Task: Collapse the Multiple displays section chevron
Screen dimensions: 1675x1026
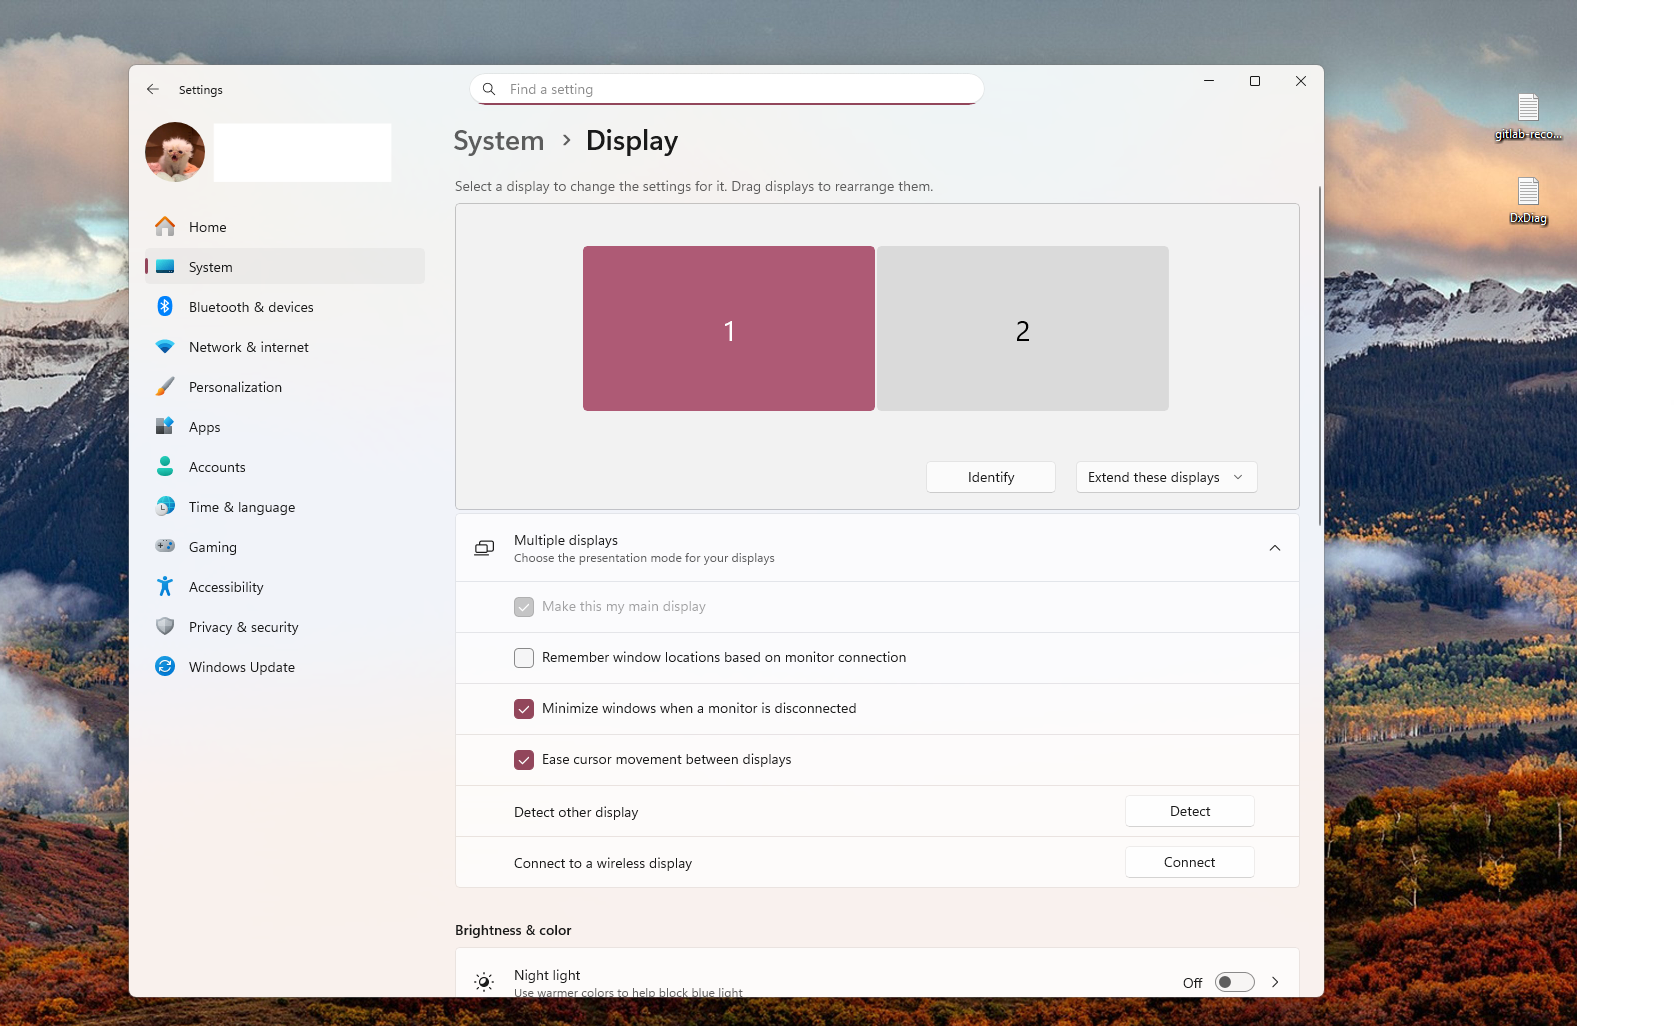Action: [x=1275, y=548]
